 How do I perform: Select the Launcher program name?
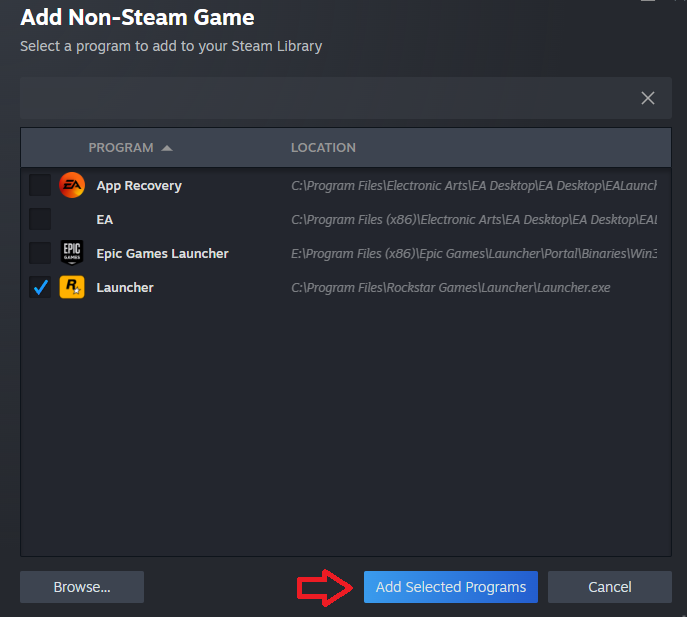tap(125, 287)
